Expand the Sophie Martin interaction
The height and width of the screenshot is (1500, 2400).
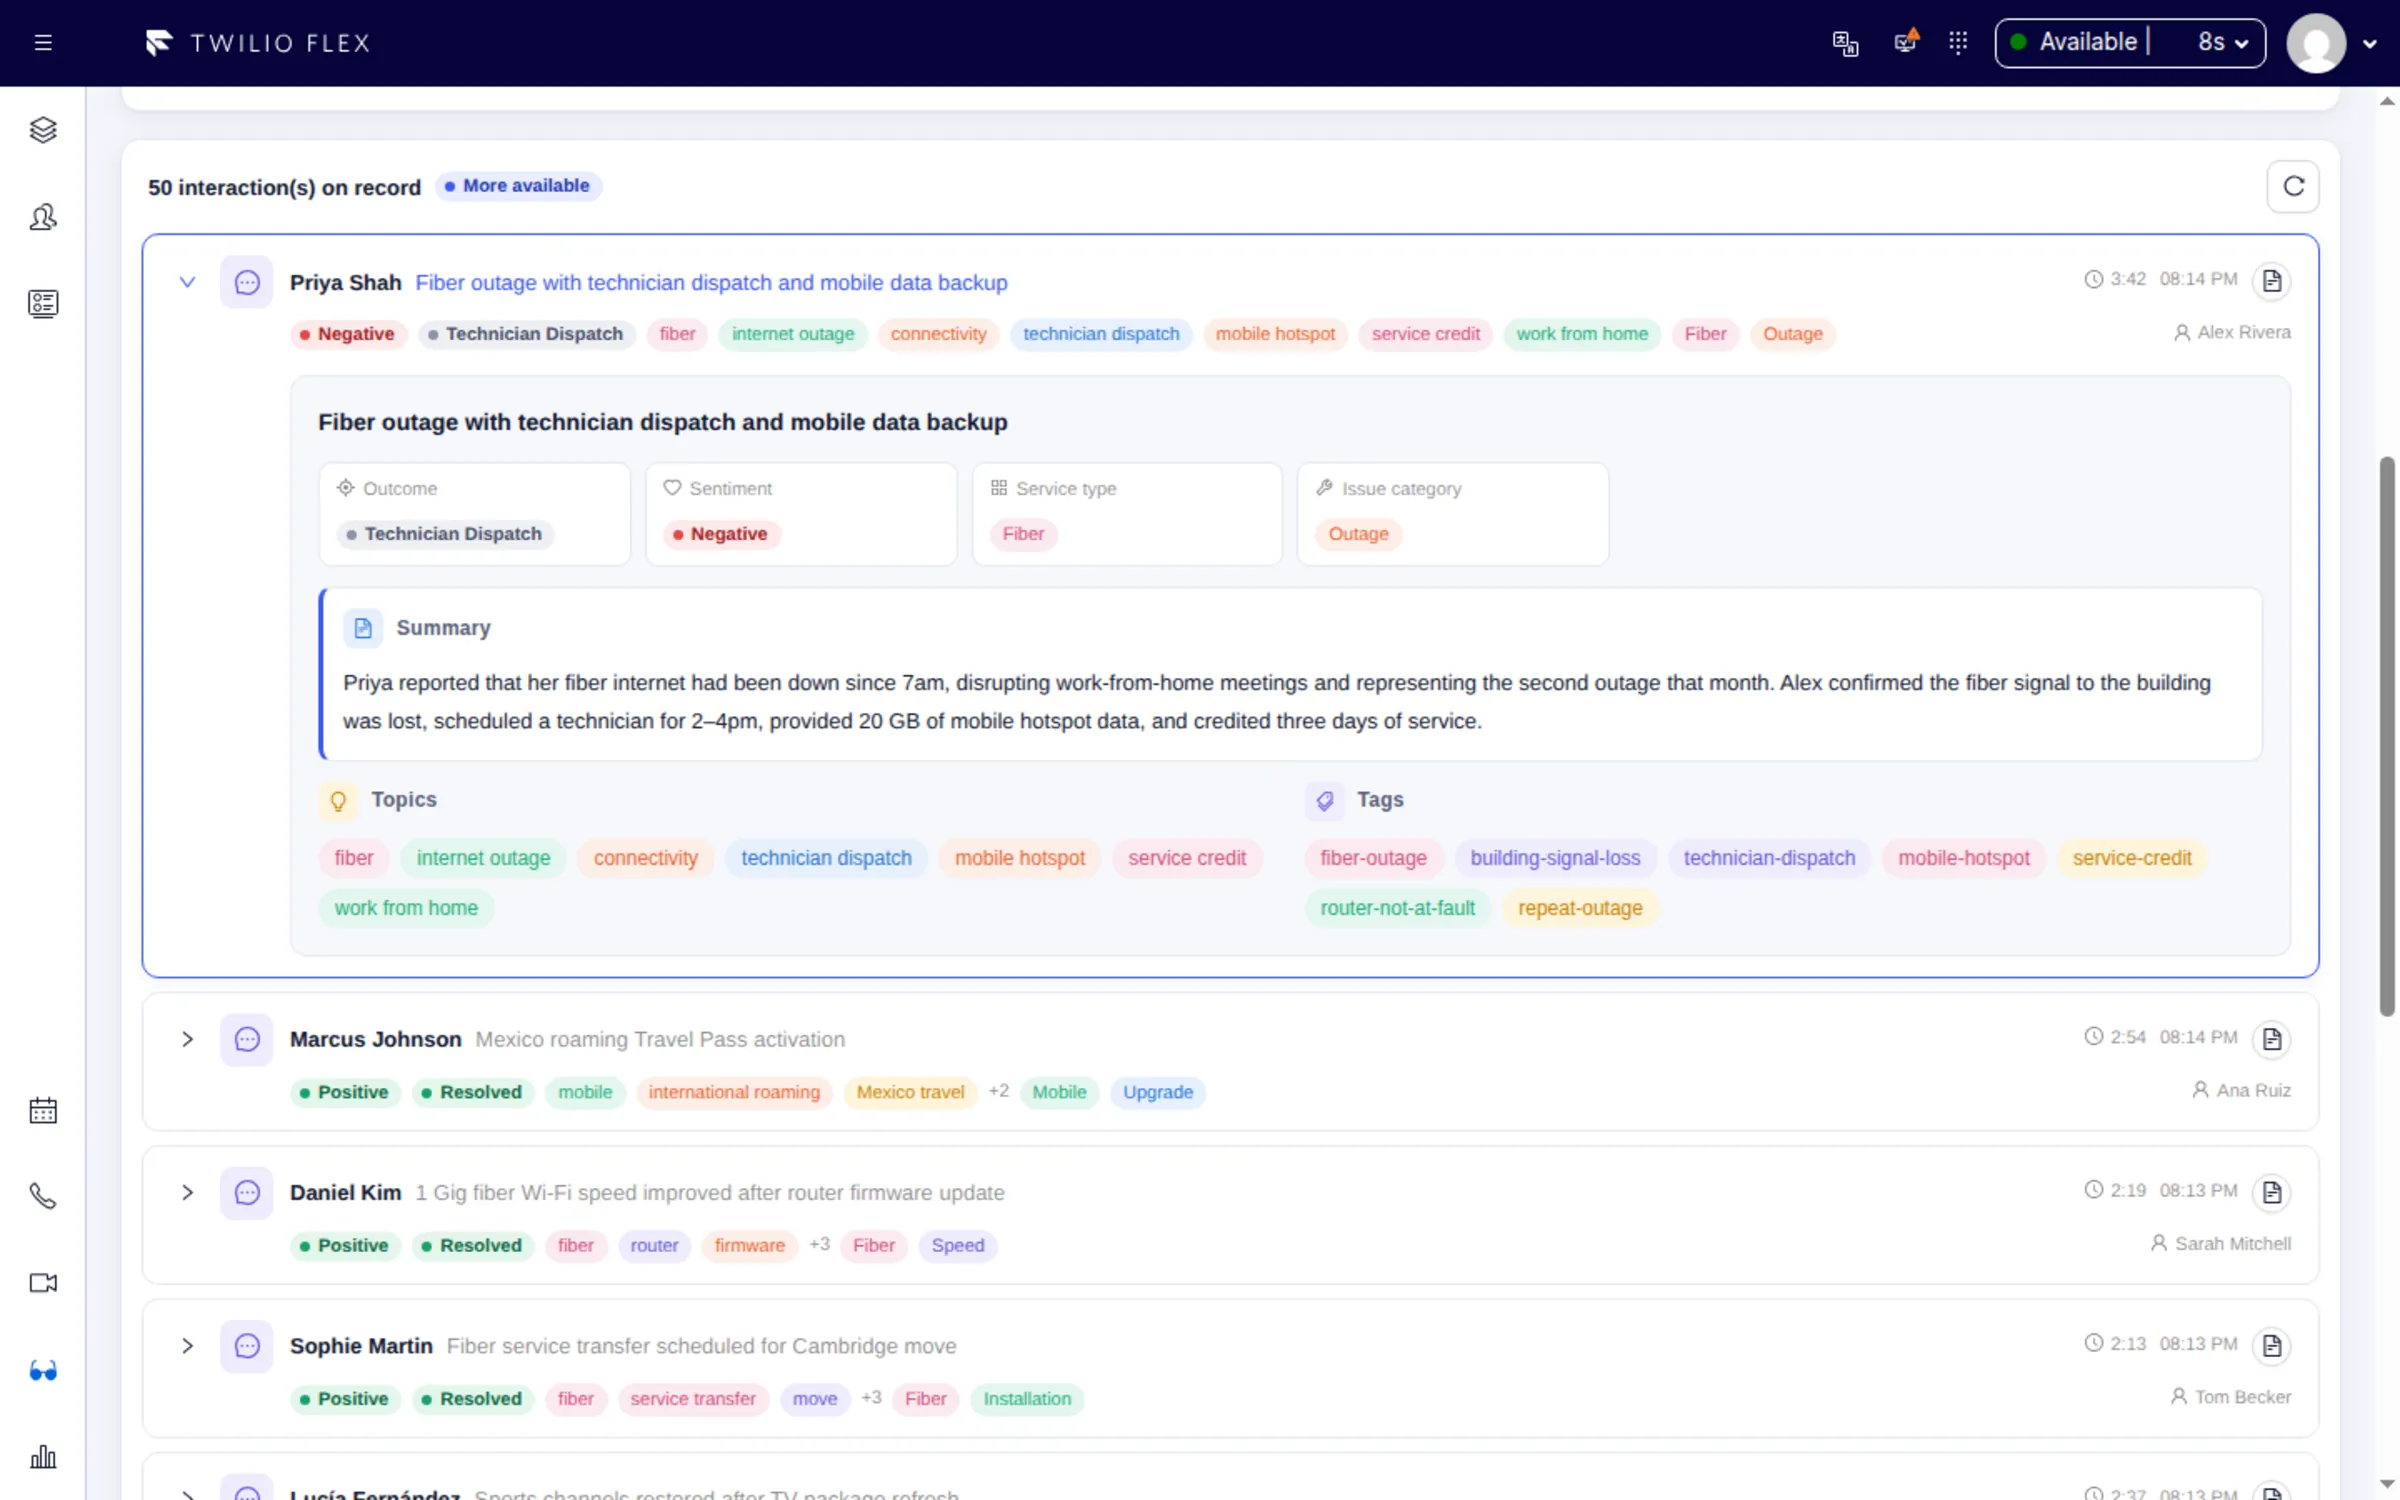[187, 1346]
